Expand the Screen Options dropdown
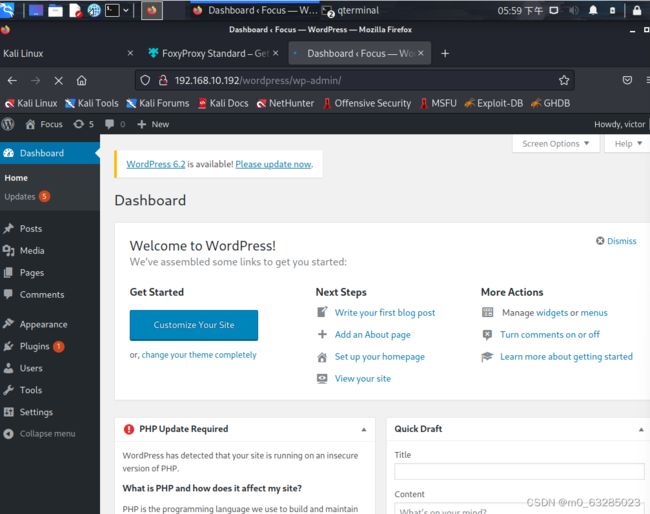 pyautogui.click(x=555, y=144)
